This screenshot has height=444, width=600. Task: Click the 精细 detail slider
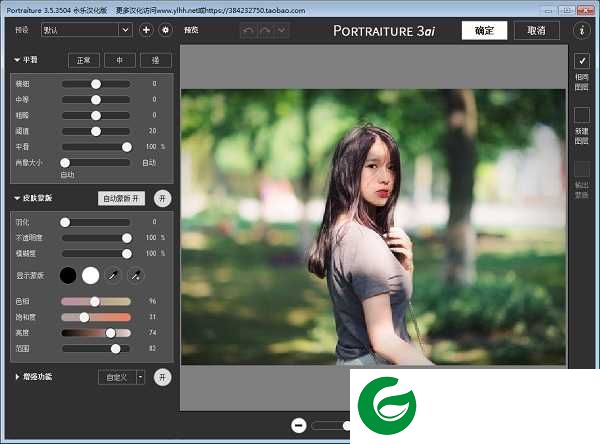point(96,84)
